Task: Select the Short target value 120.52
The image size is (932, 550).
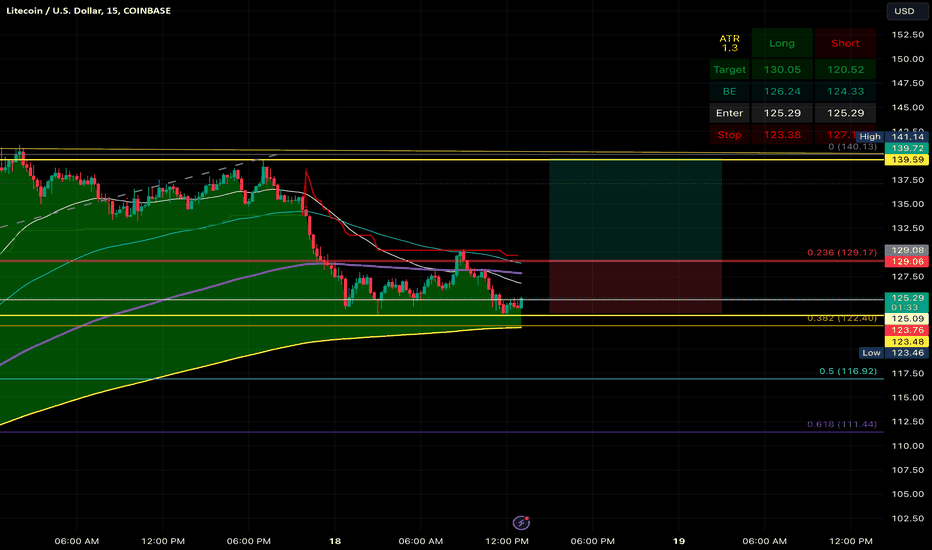Action: pos(845,70)
